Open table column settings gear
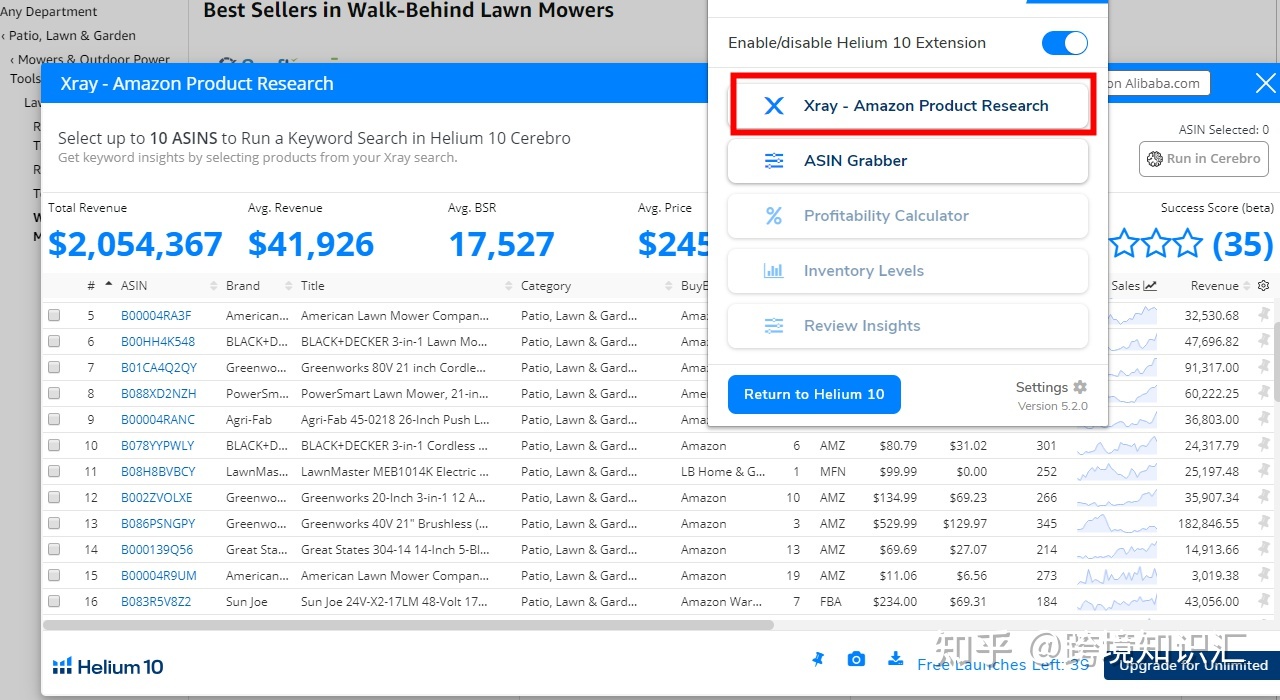1280x700 pixels. click(x=1264, y=286)
